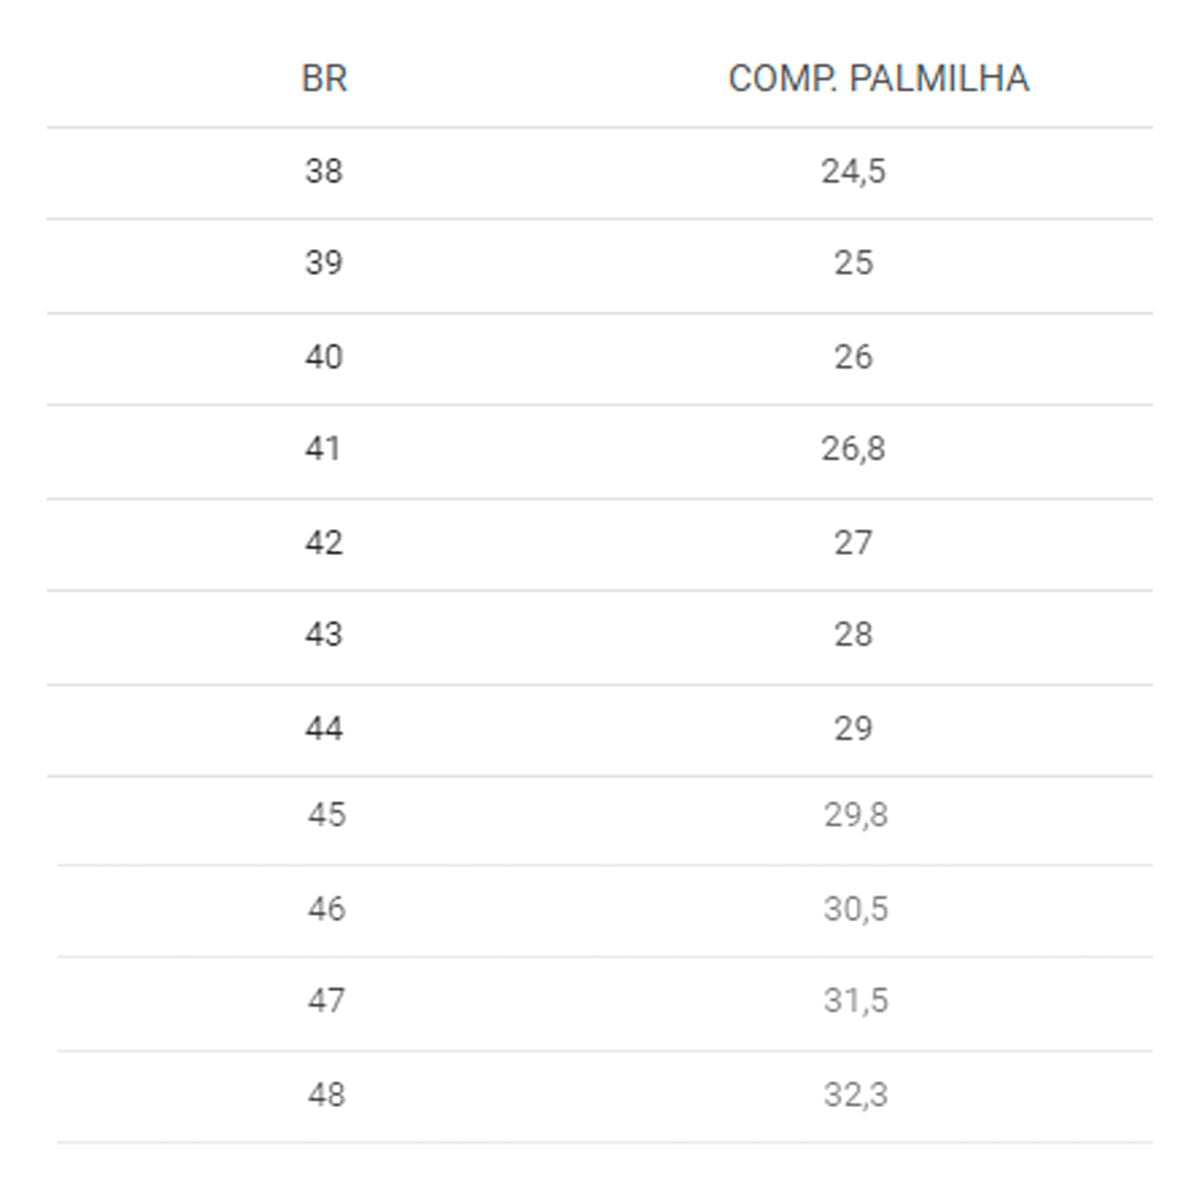This screenshot has height=1200, width=1200.
Task: Select size 39 in the BR column
Action: [324, 263]
